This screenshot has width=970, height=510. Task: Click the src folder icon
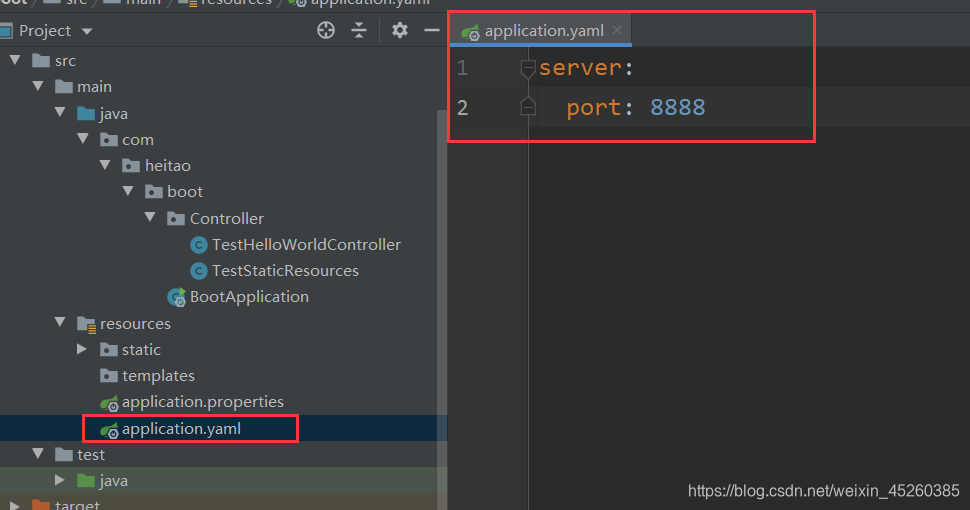(x=41, y=61)
